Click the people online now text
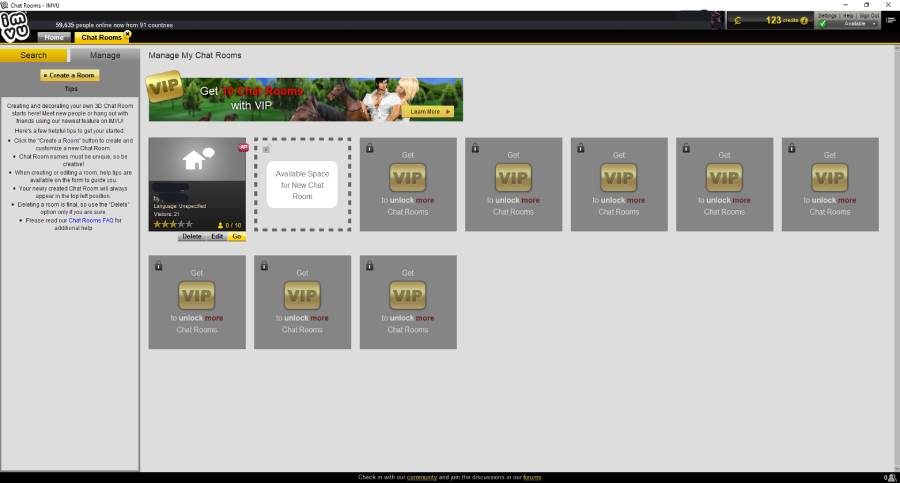Screen dimensions: 900x483 click(114, 25)
